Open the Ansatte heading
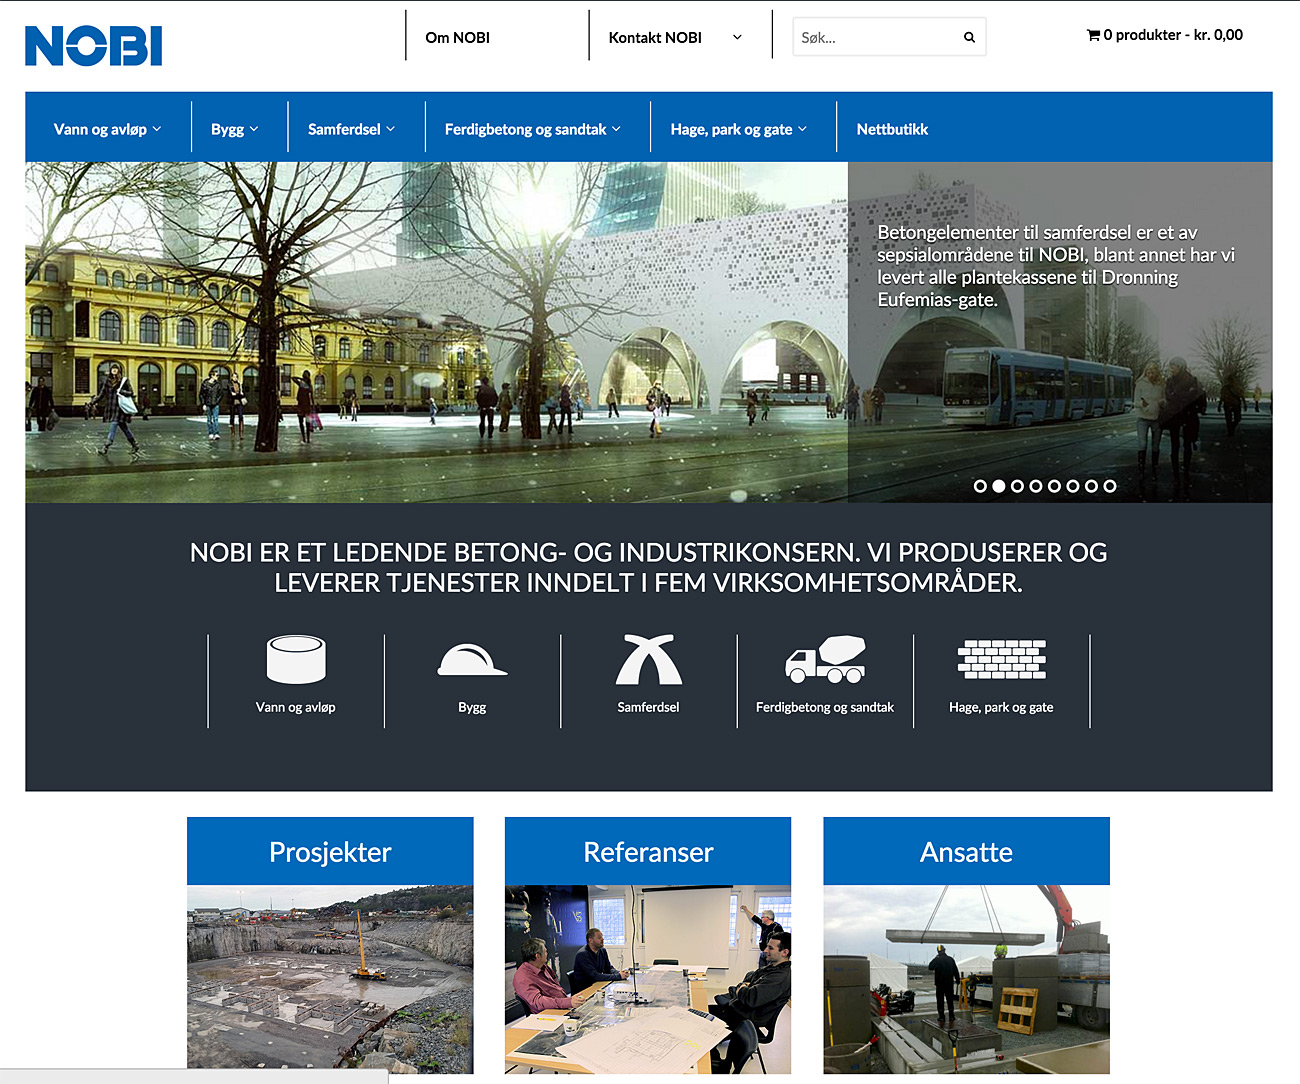The height and width of the screenshot is (1084, 1300). point(967,851)
